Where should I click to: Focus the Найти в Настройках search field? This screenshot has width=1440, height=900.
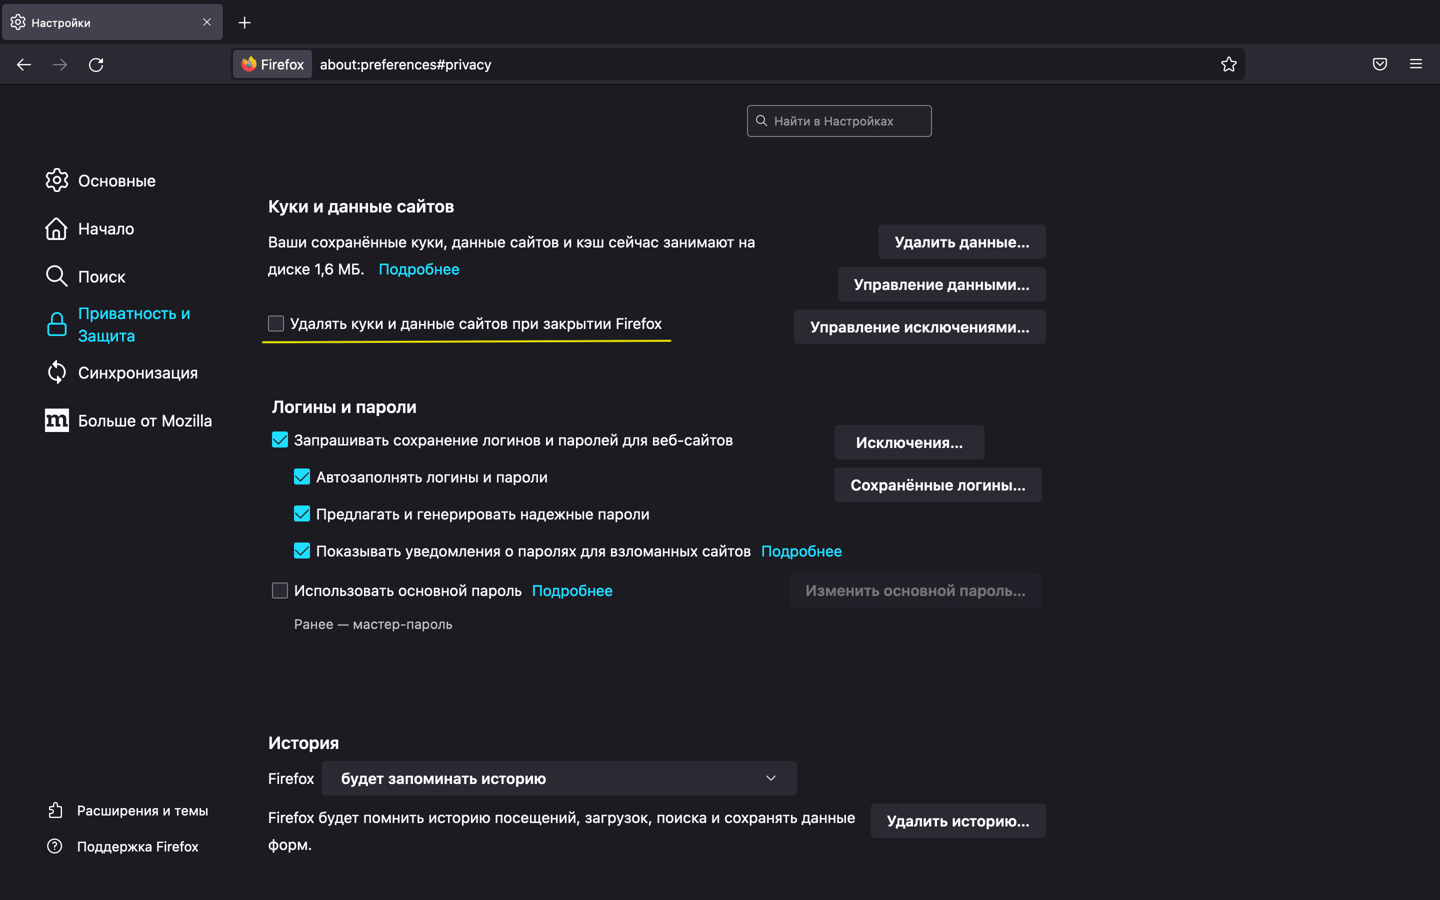point(839,121)
